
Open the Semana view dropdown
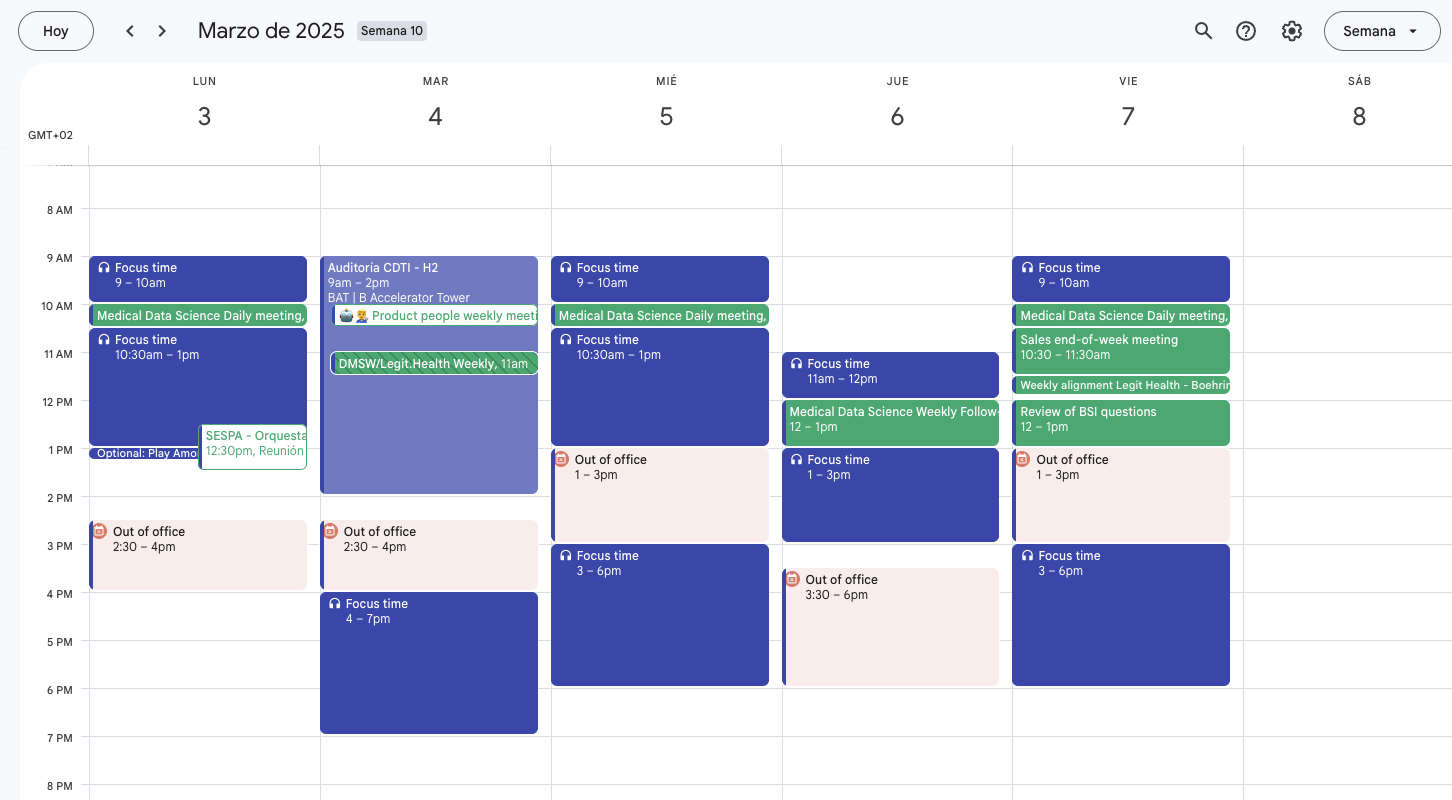point(1381,31)
